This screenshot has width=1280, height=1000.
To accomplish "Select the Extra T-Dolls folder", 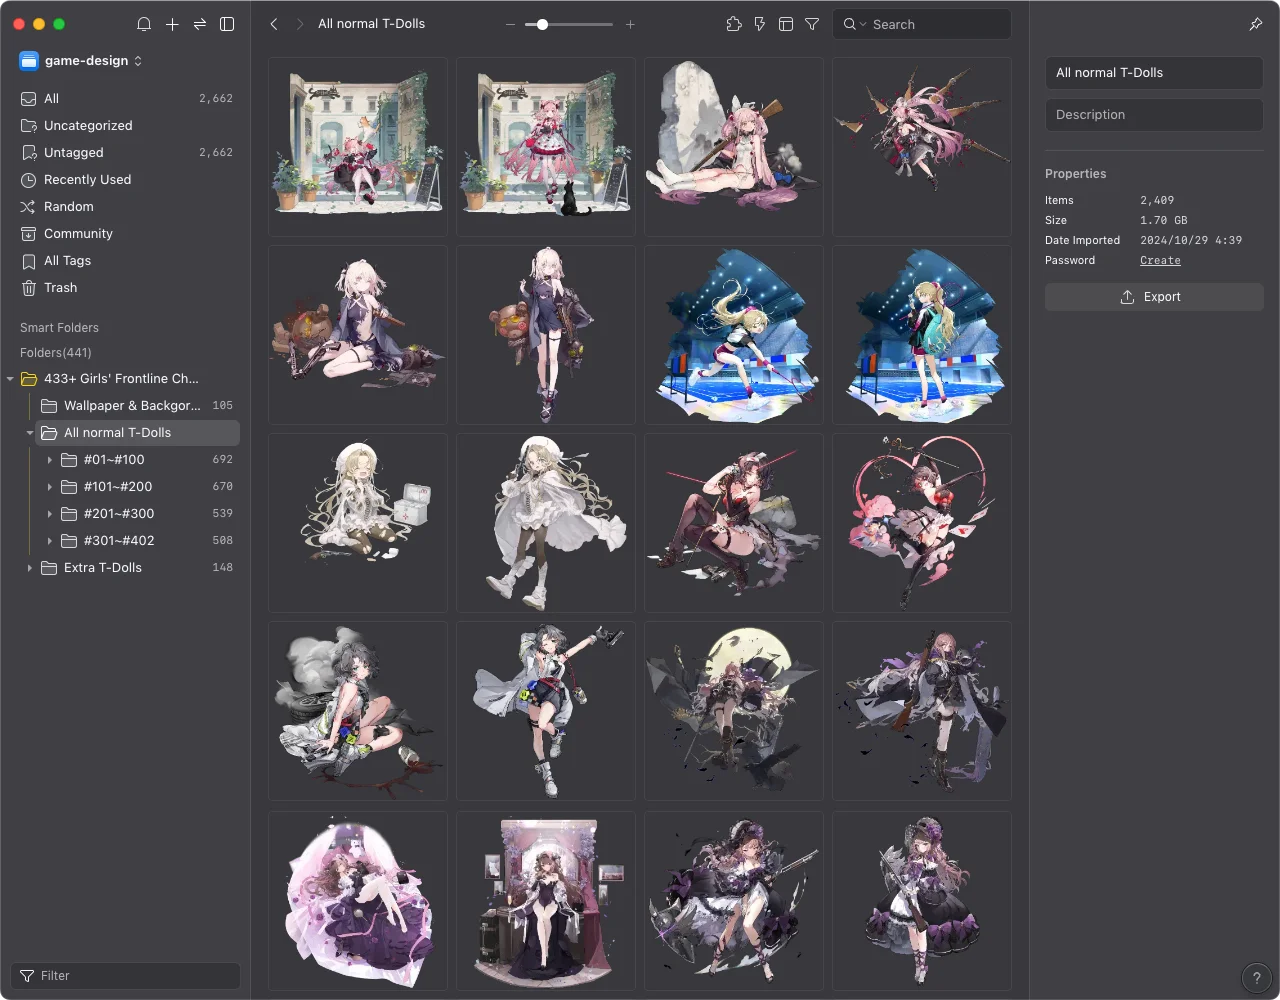I will point(136,567).
